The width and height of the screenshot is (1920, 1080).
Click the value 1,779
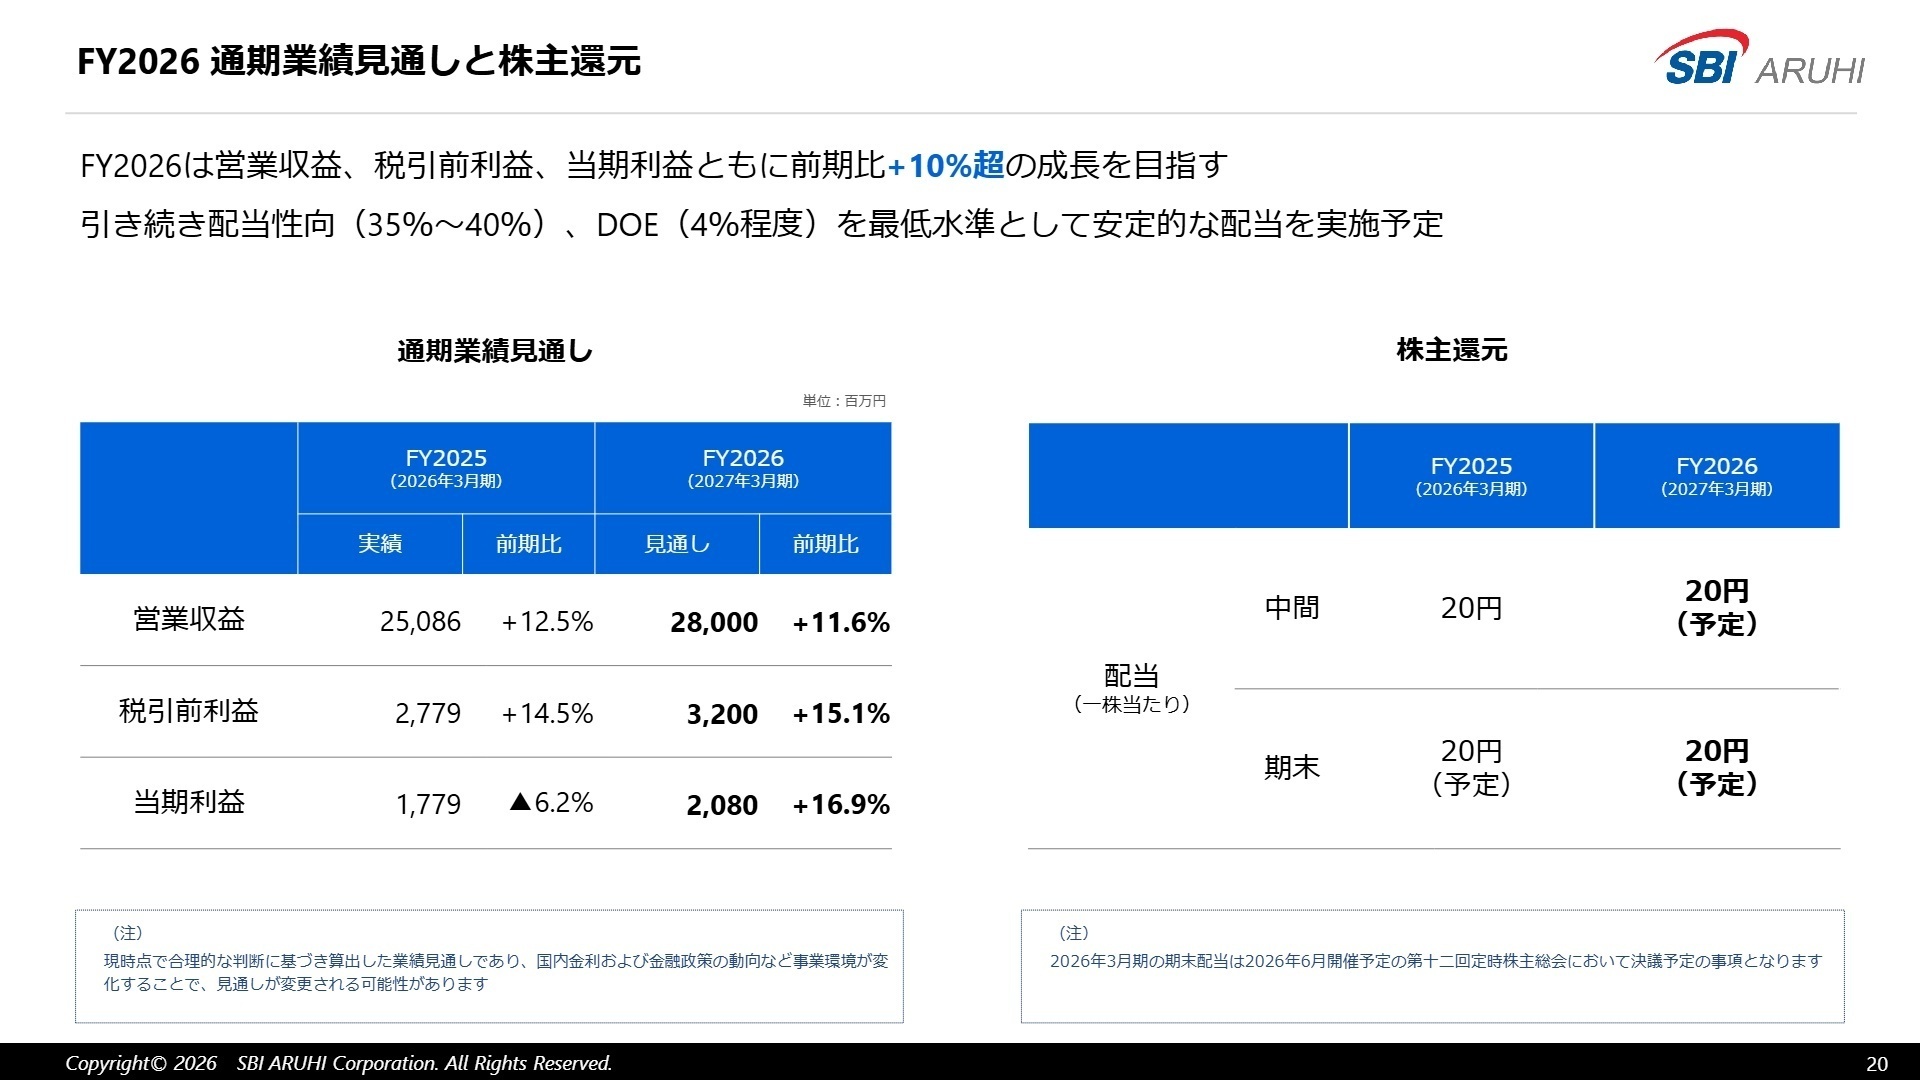point(428,804)
